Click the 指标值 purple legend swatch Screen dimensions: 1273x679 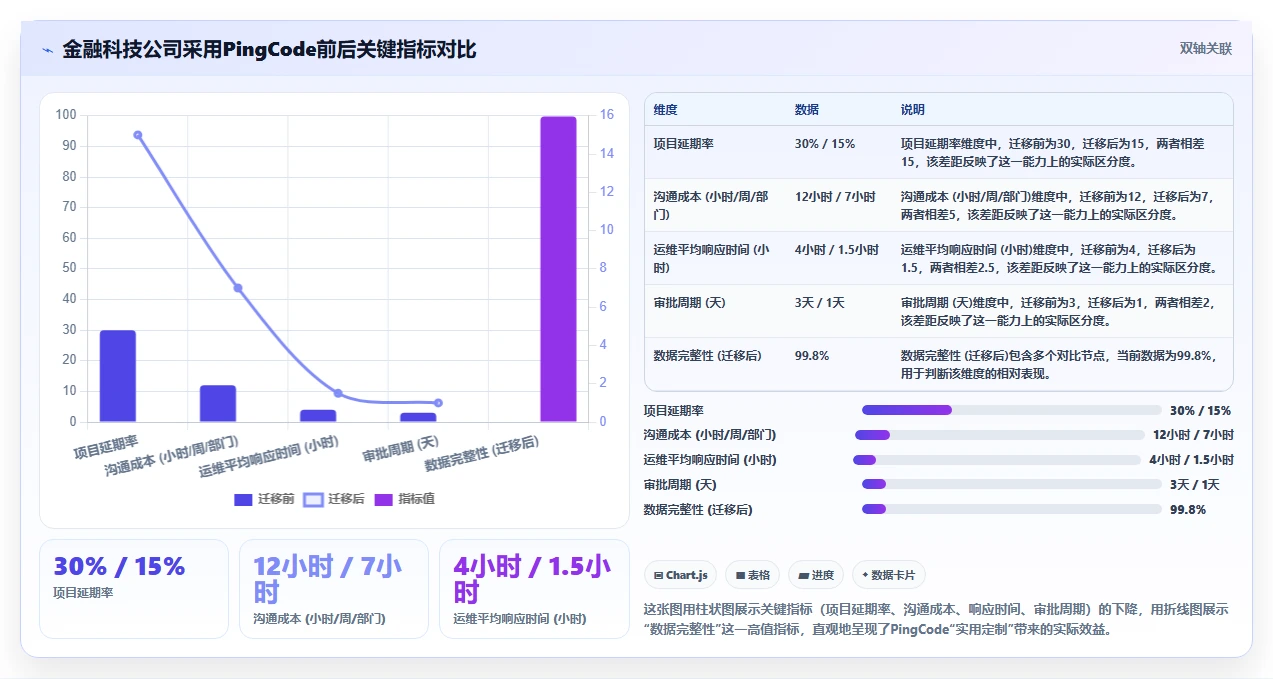pos(383,499)
